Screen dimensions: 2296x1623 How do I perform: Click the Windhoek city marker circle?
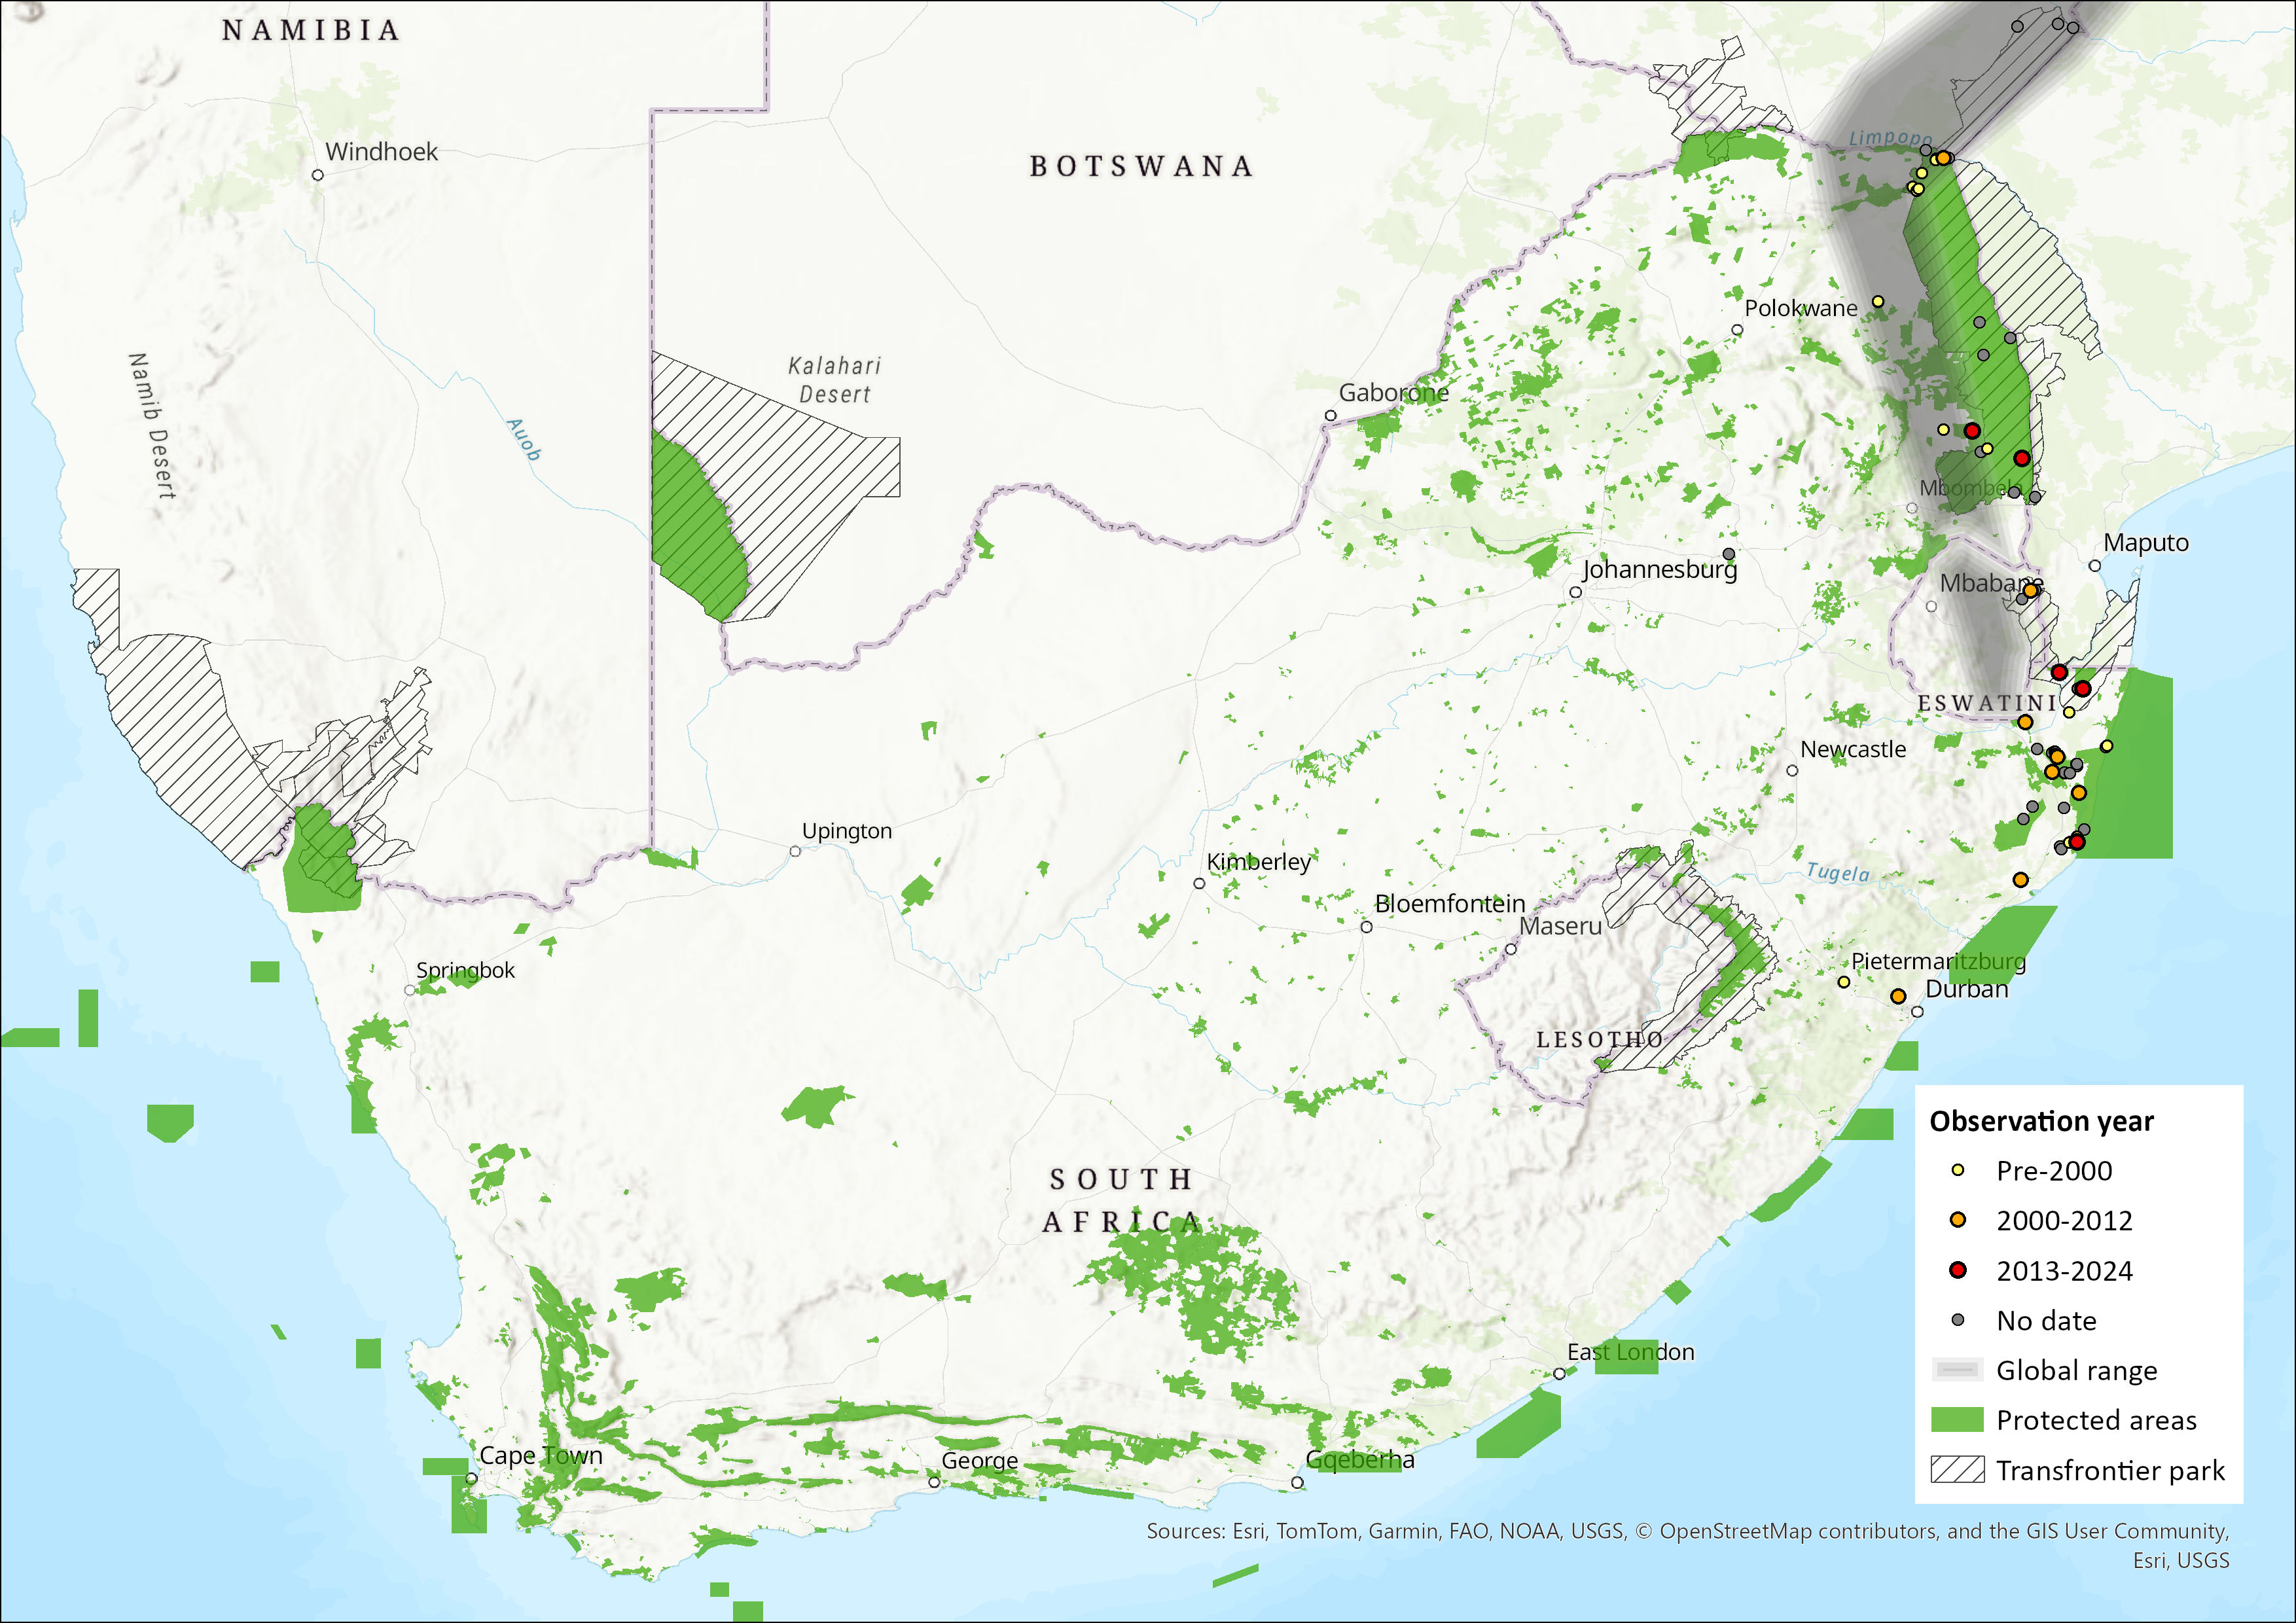[x=318, y=175]
